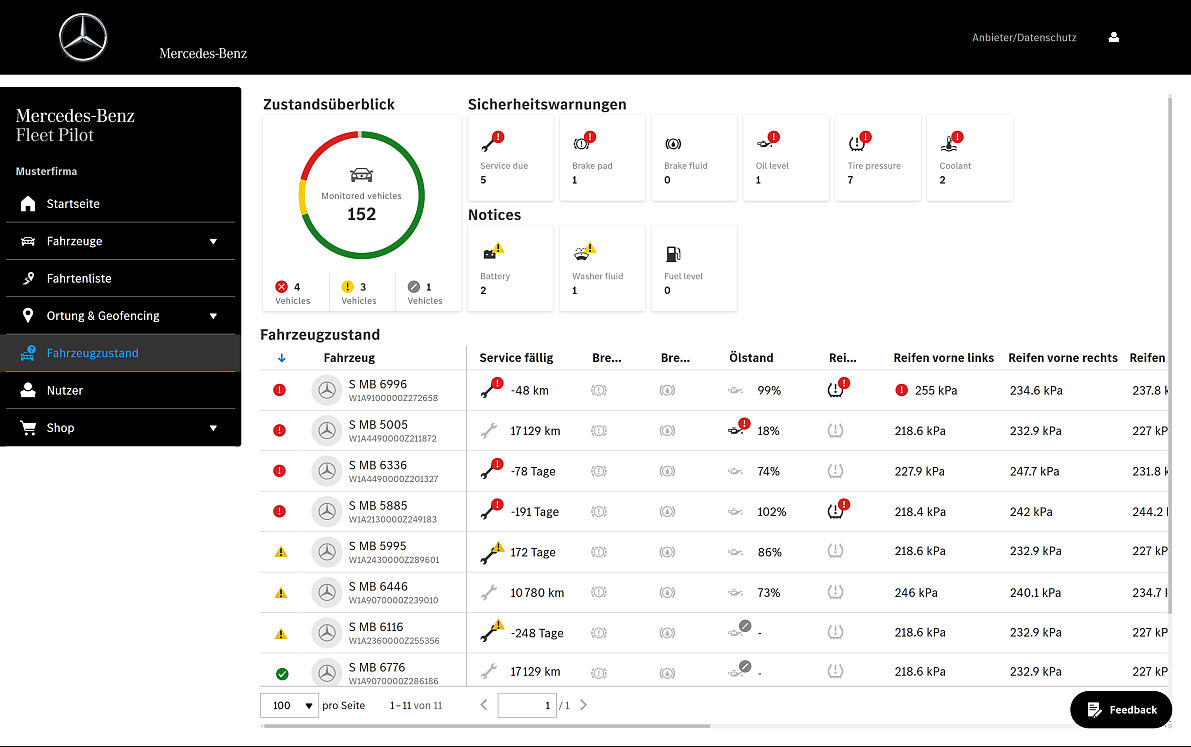Click the Coolant warning card
The width and height of the screenshot is (1191, 747).
click(969, 158)
